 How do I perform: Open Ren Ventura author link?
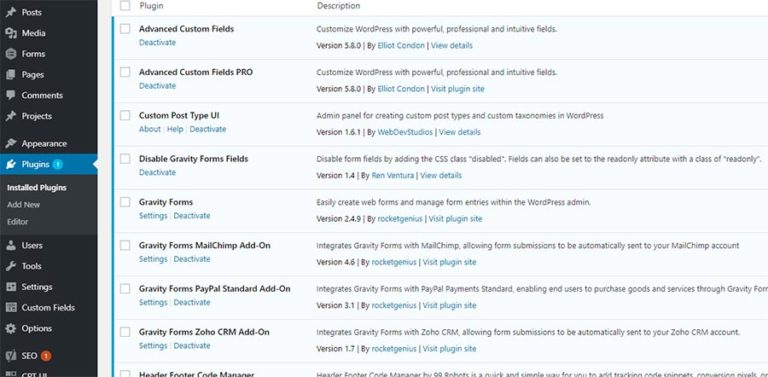click(393, 175)
